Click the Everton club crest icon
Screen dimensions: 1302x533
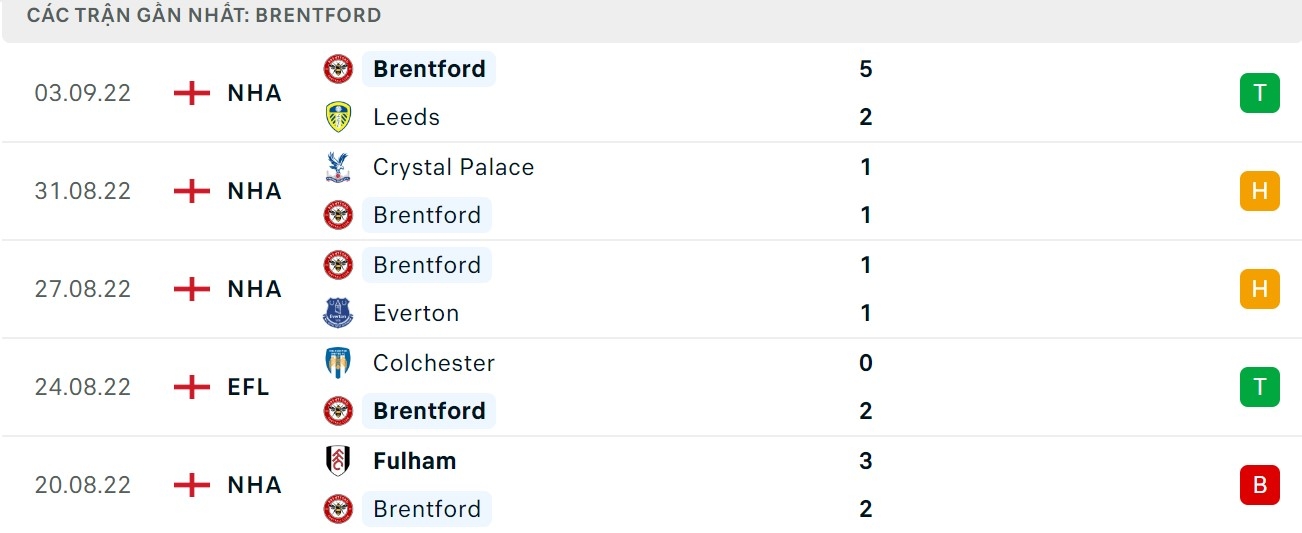(x=338, y=313)
